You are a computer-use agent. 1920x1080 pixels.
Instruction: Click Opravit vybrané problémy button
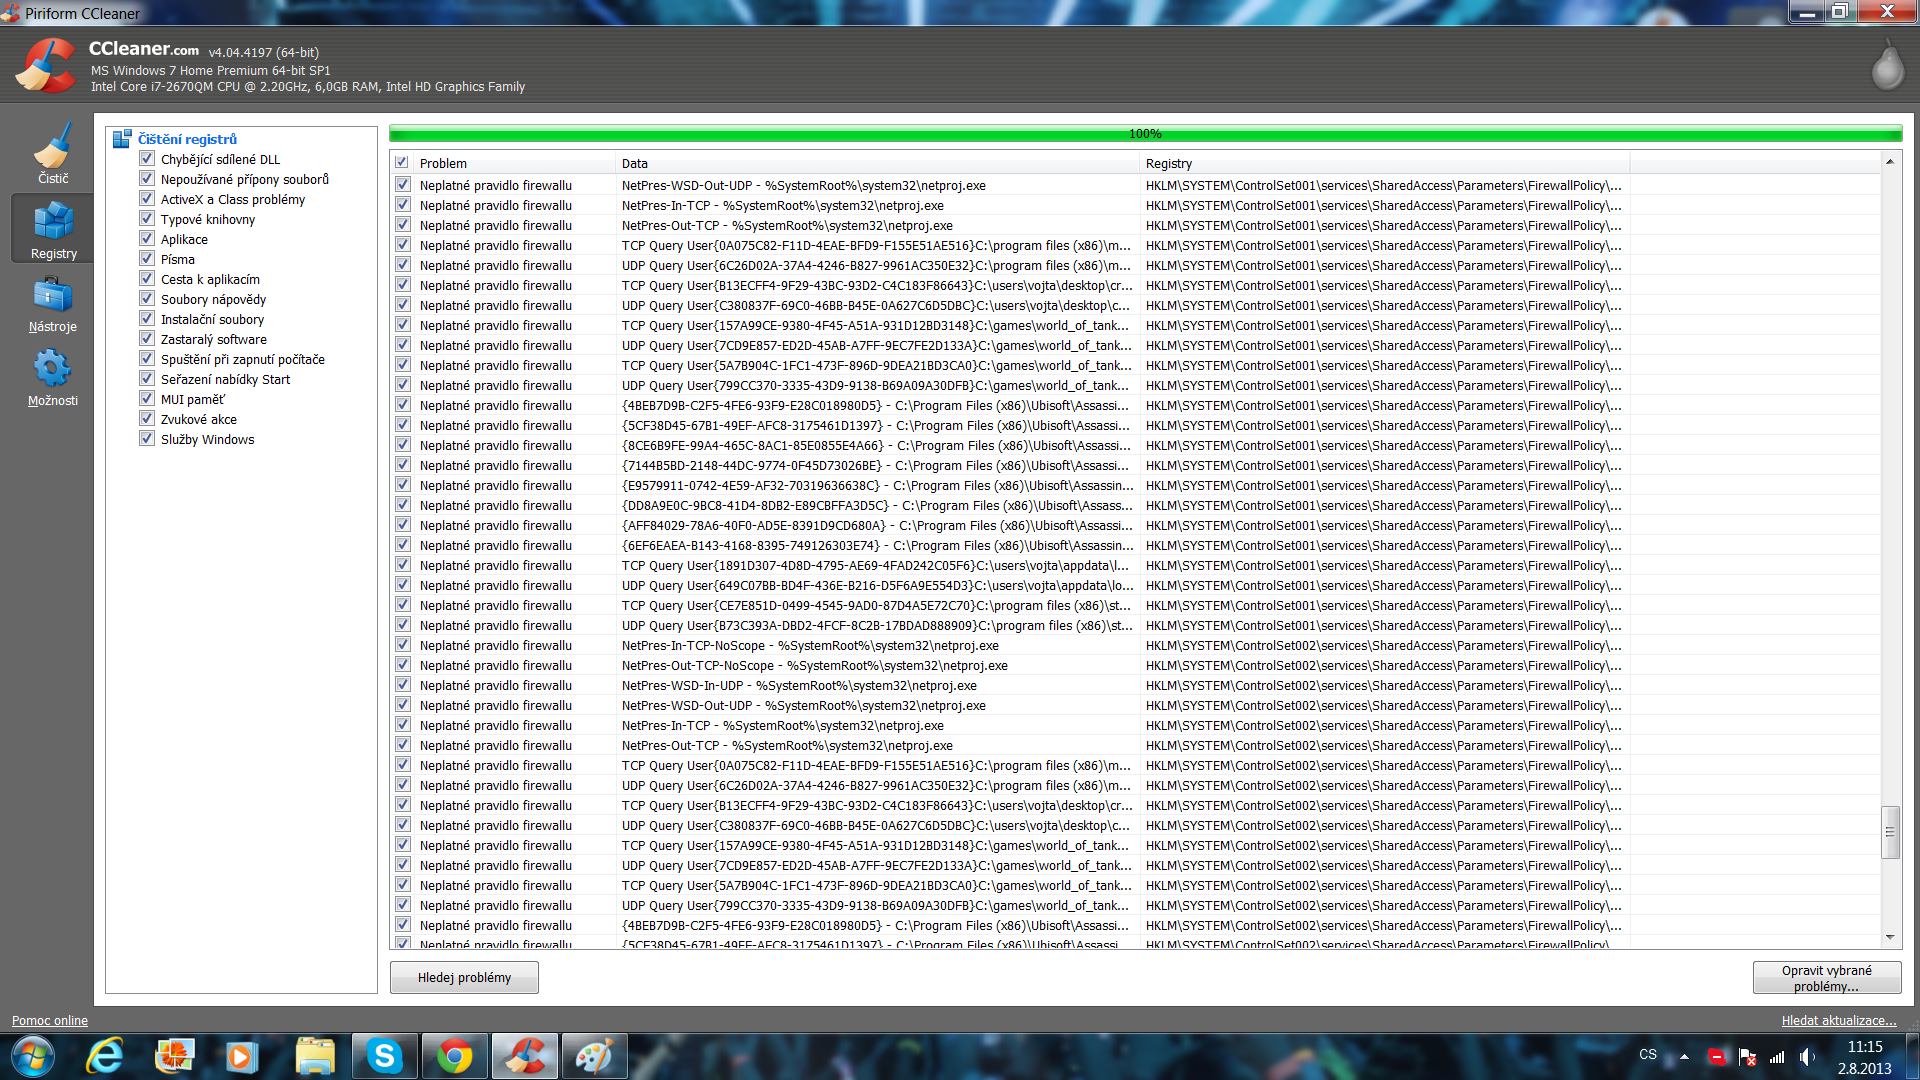pos(1826,977)
